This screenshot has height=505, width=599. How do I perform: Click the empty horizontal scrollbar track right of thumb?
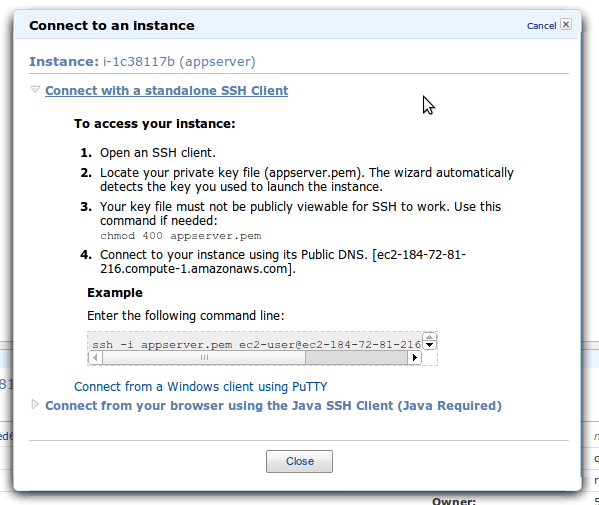coord(356,358)
